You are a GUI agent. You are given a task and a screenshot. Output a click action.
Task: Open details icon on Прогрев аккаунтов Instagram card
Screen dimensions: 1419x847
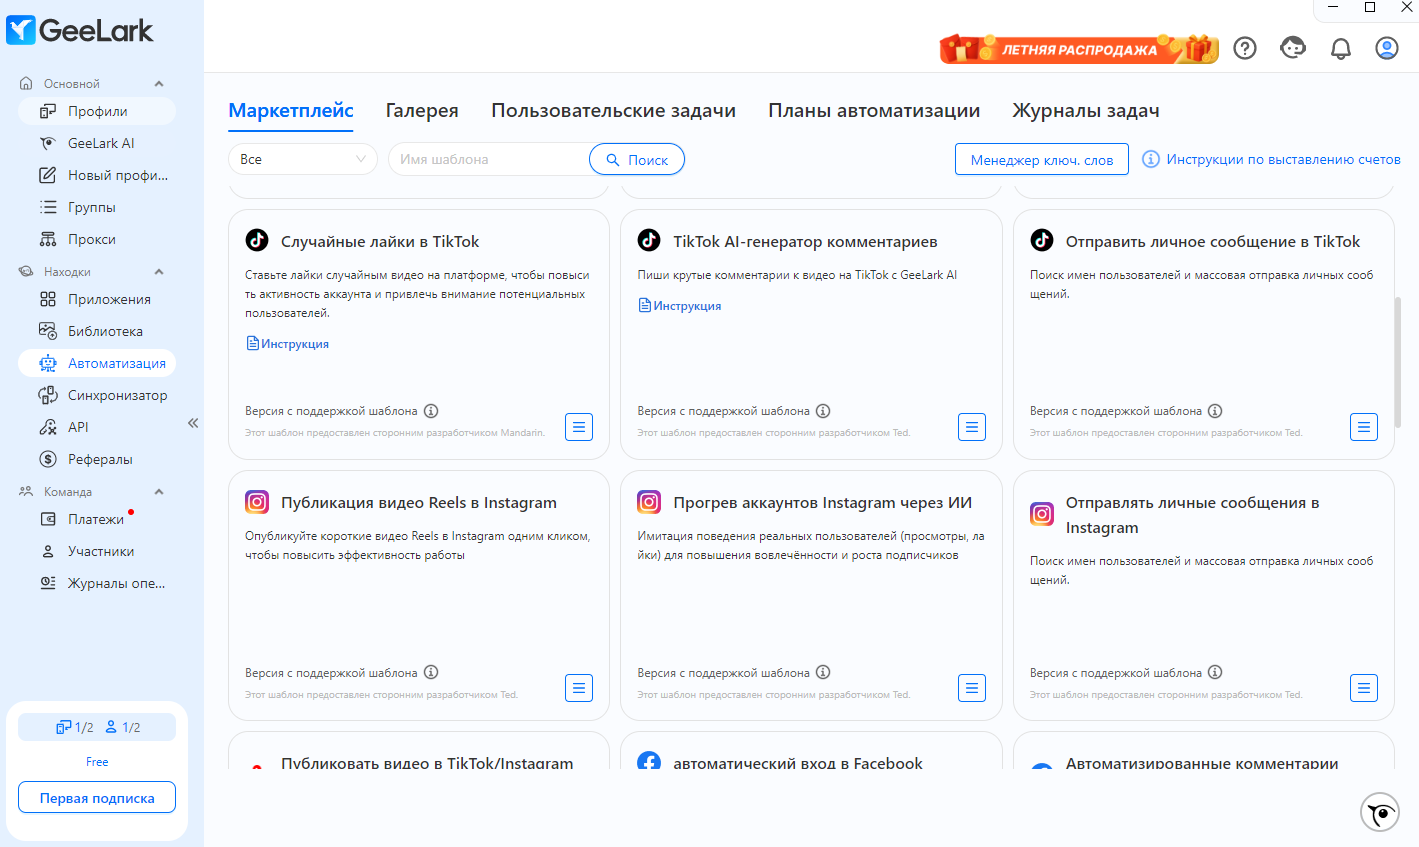point(971,688)
